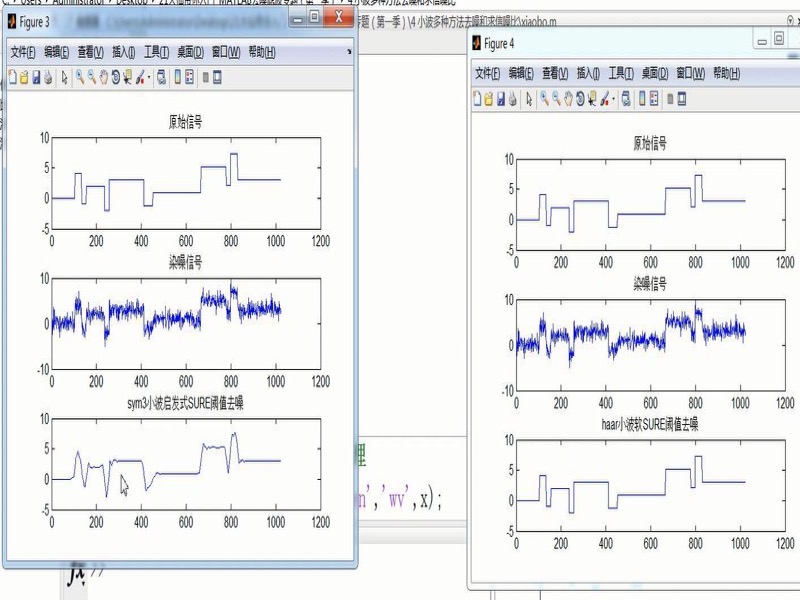Print Figure 4 via the printer icon
800x600 pixels.
click(513, 99)
